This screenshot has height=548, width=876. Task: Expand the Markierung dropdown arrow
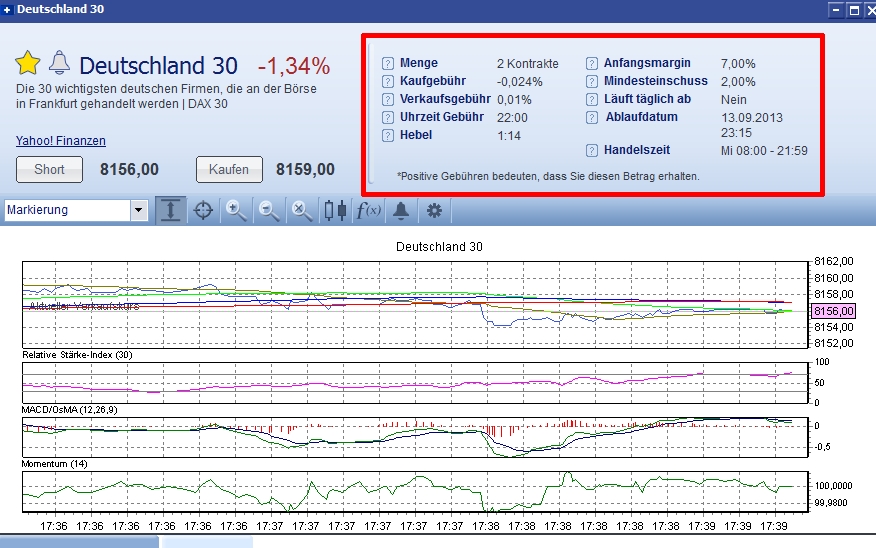[x=139, y=211]
